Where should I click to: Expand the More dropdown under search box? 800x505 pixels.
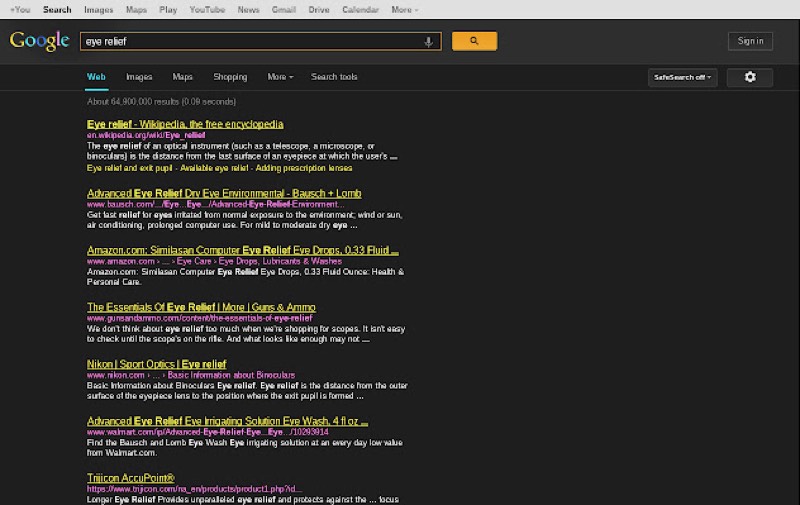tap(280, 77)
